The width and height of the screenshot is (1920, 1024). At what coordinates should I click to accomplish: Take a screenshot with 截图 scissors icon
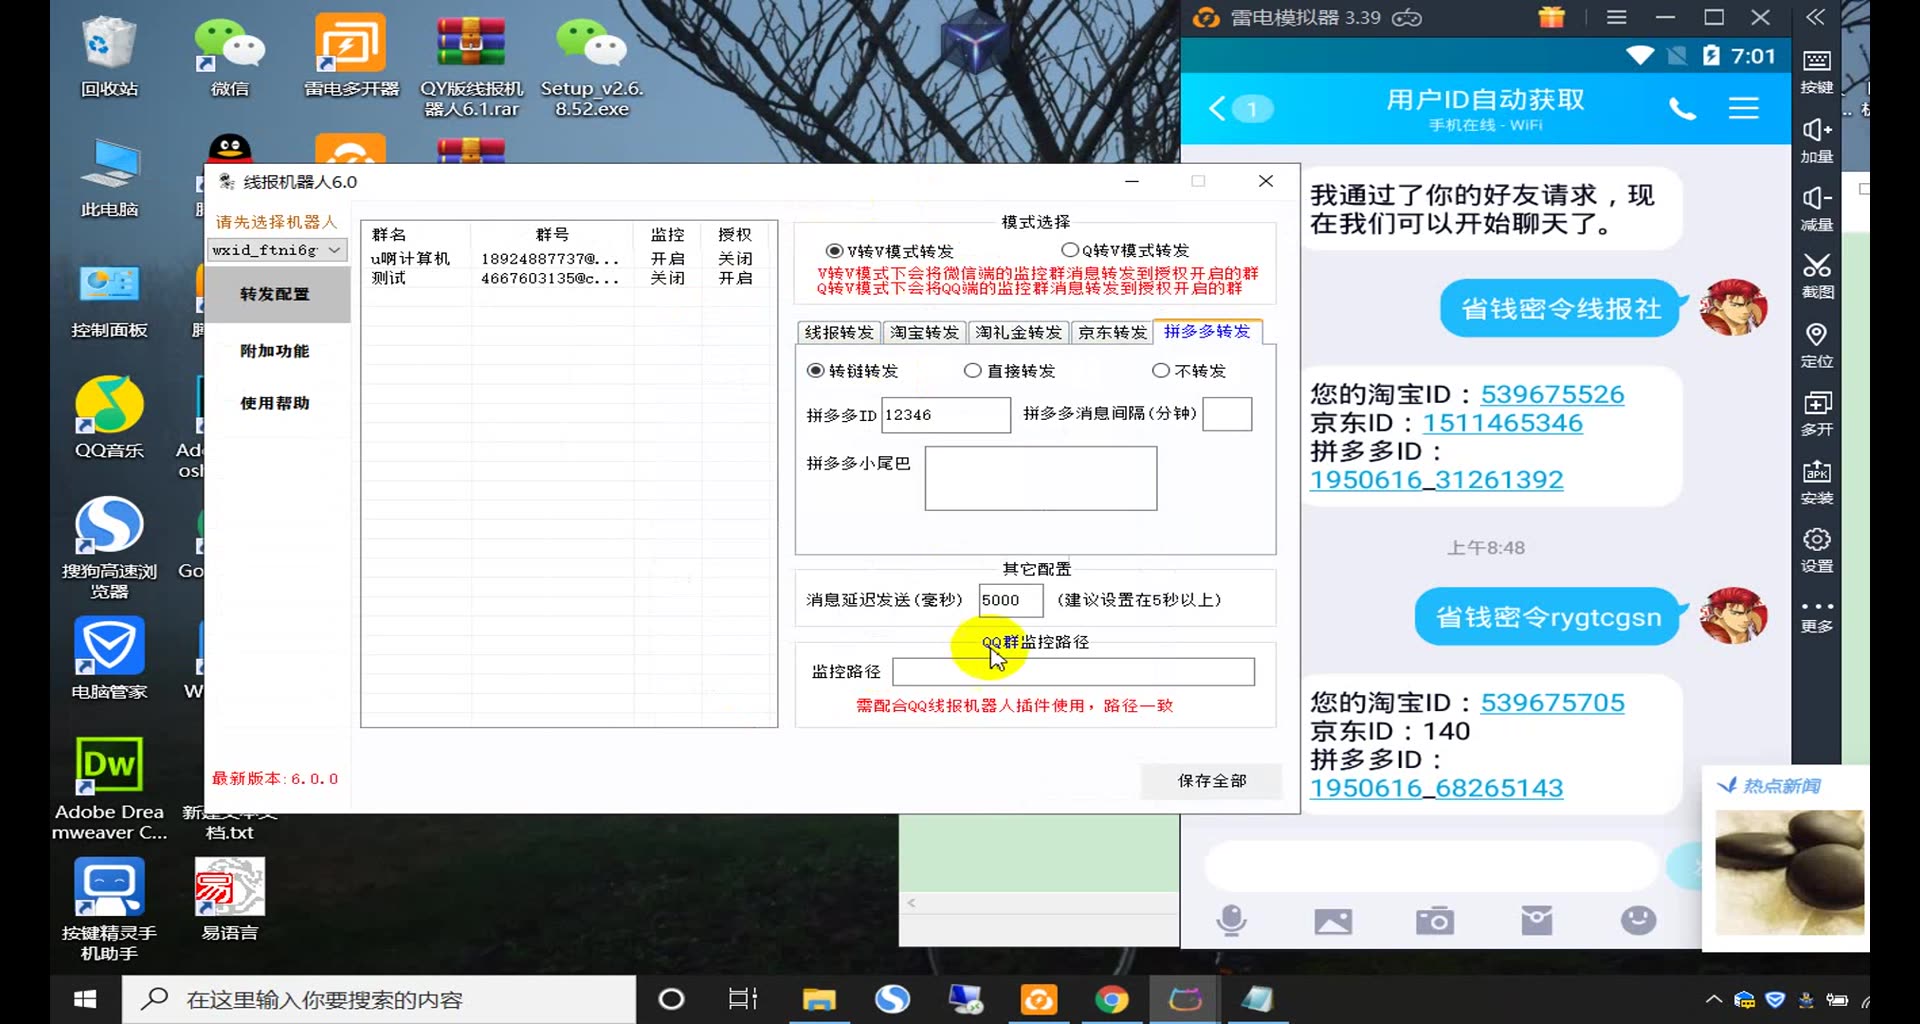(1817, 276)
